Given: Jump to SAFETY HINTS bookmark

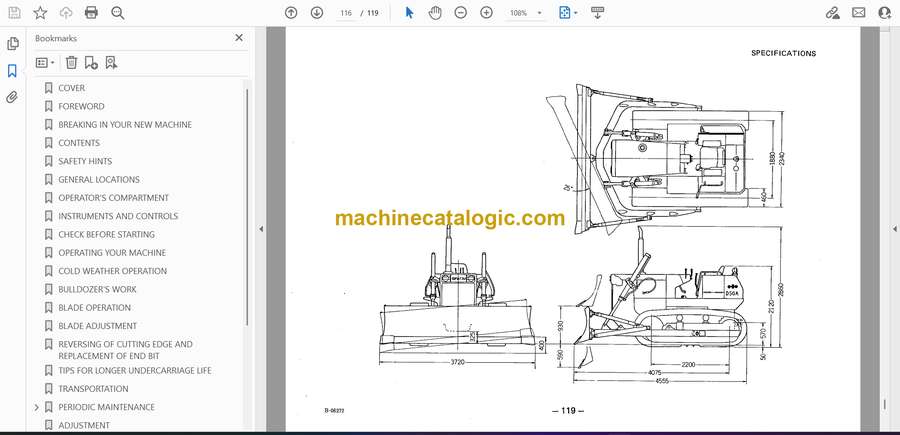Looking at the screenshot, I should [85, 161].
